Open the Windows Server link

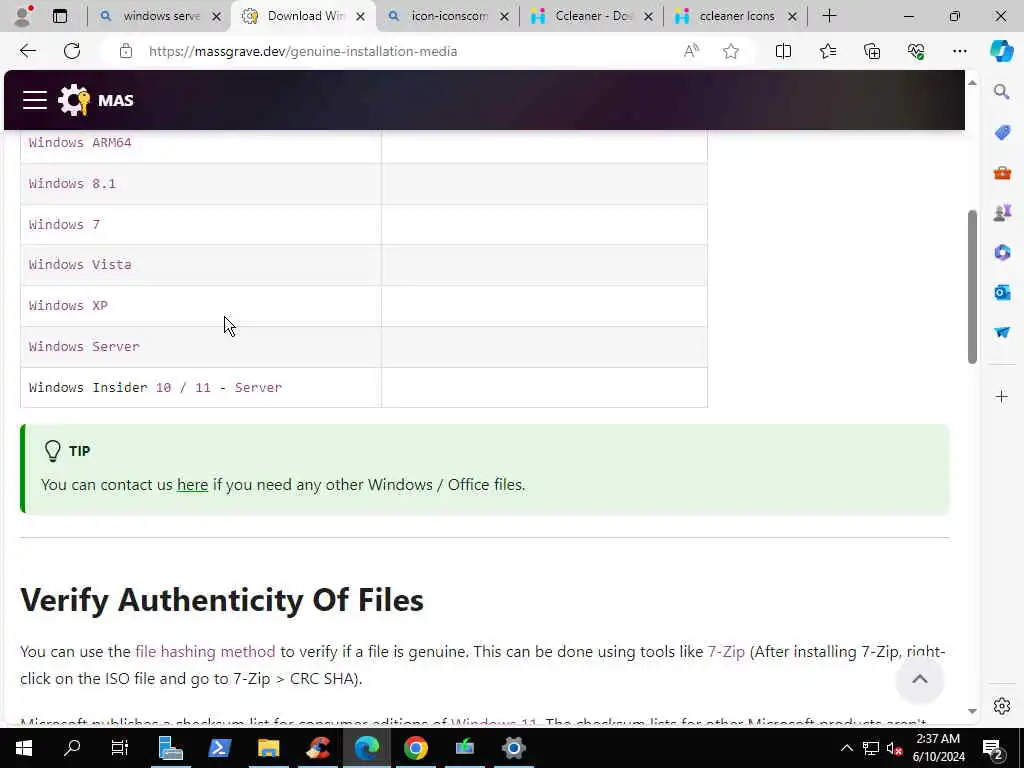(84, 347)
